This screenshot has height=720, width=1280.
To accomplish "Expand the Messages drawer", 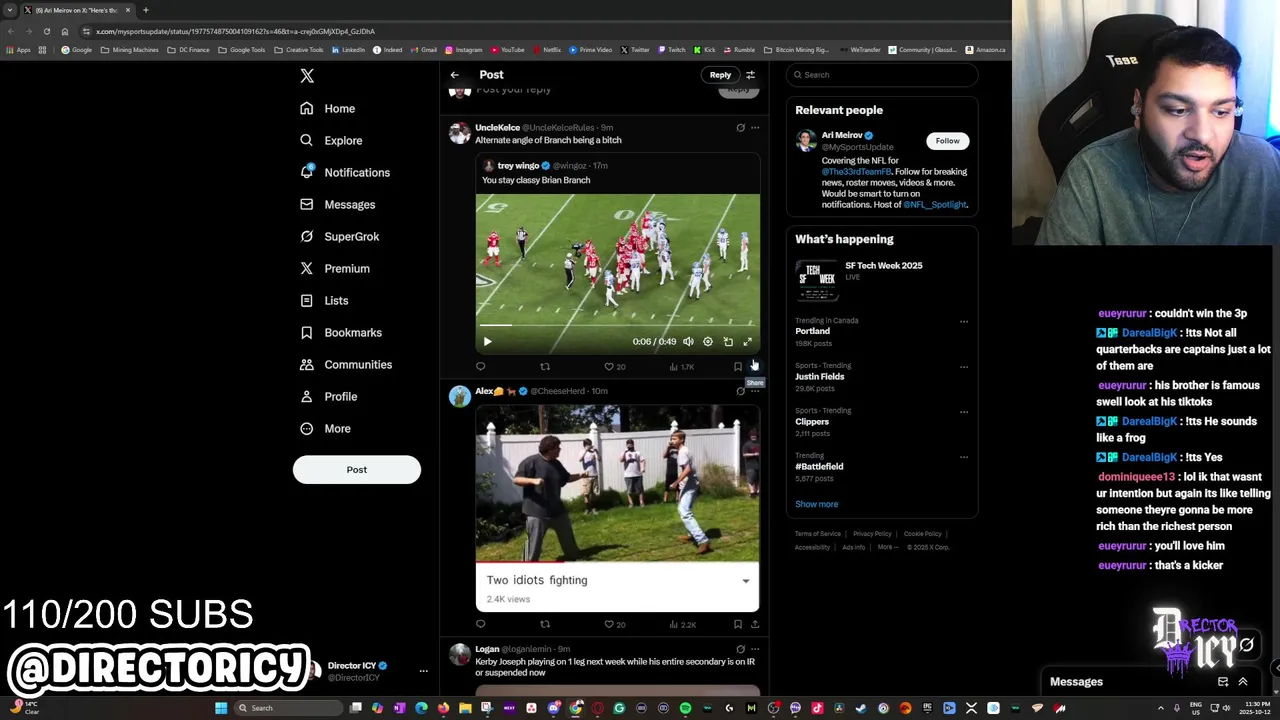I will click(1243, 682).
